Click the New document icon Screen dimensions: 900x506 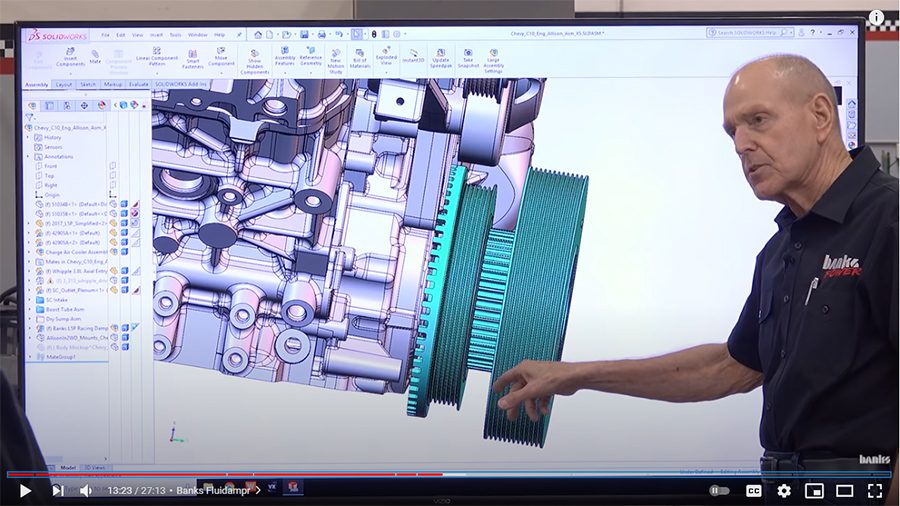(x=269, y=34)
